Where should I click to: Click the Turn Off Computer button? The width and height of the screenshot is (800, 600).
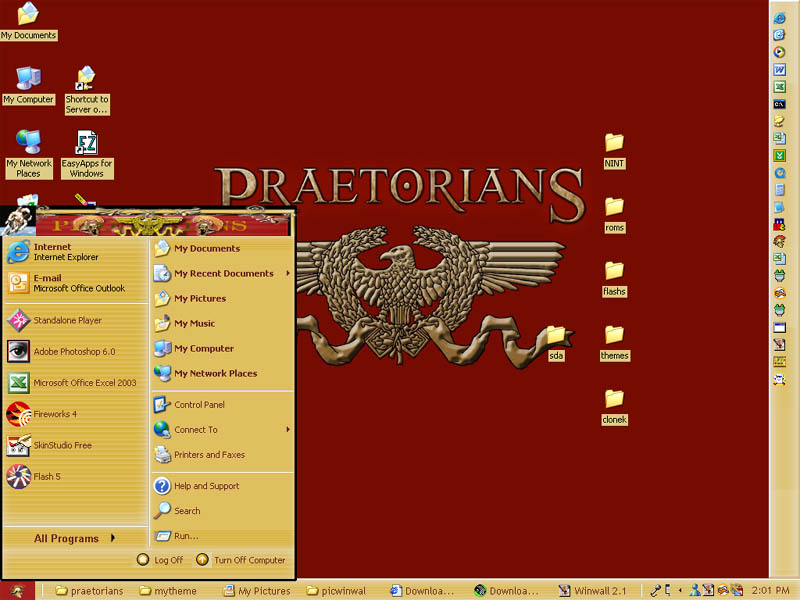[241, 560]
